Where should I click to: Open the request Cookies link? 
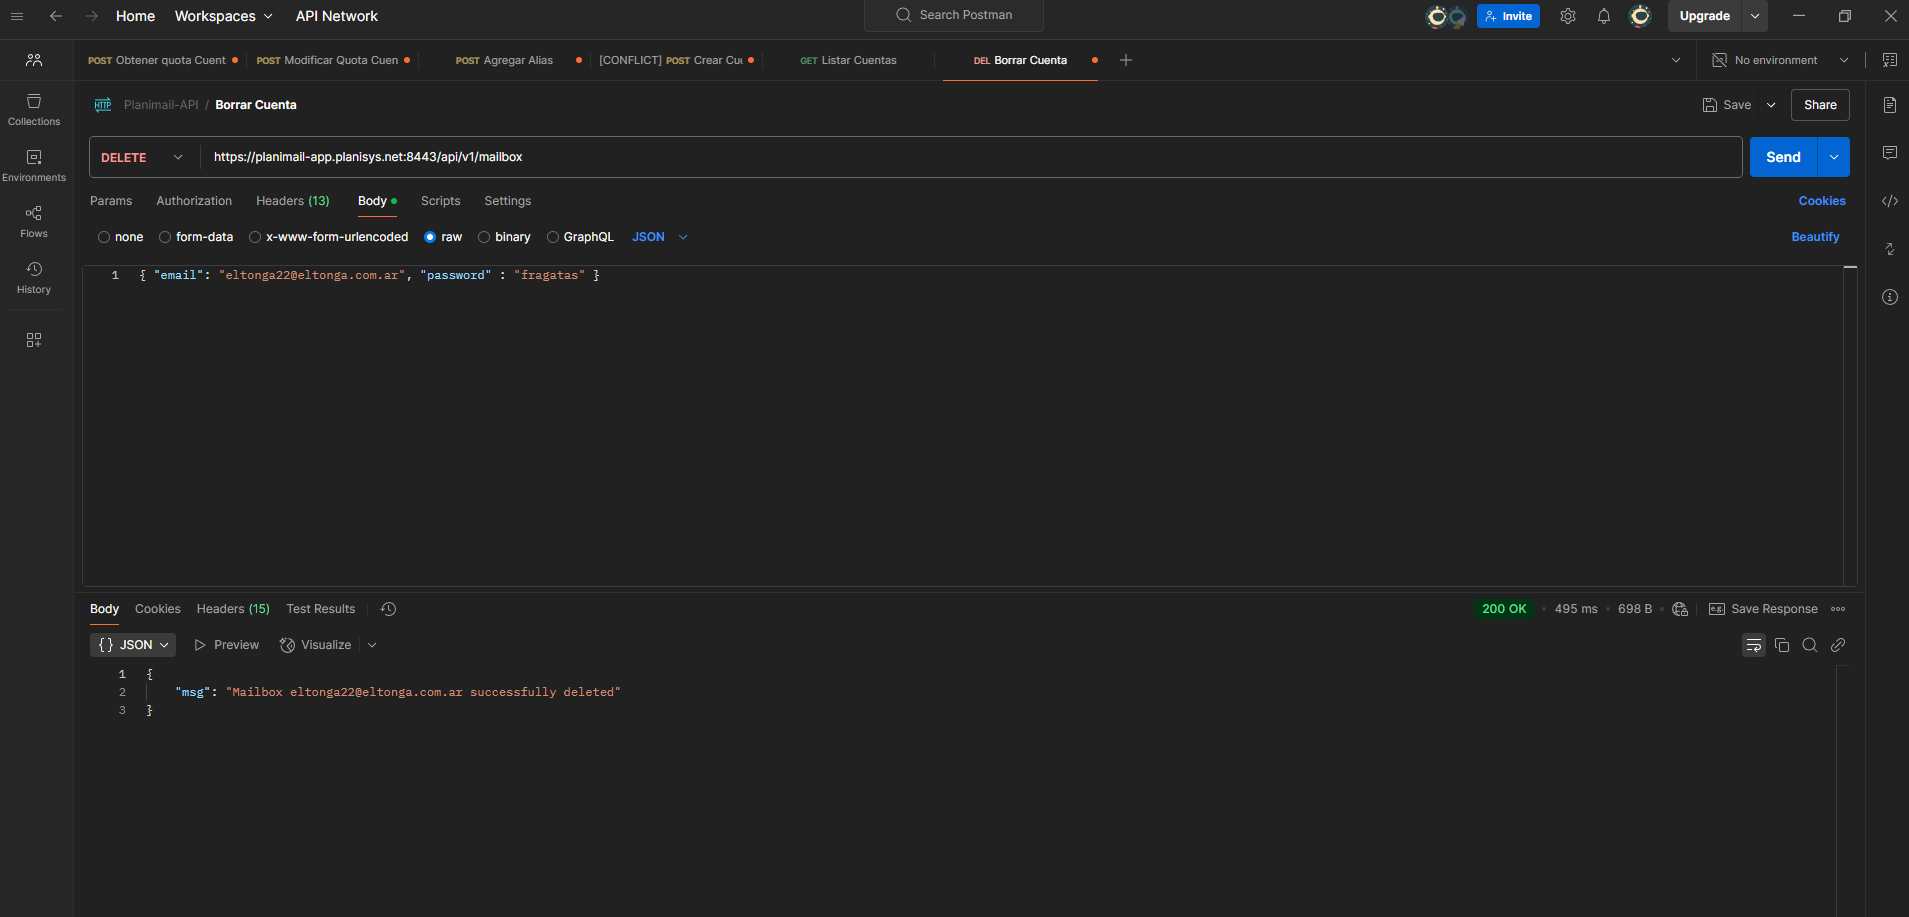pos(1822,201)
